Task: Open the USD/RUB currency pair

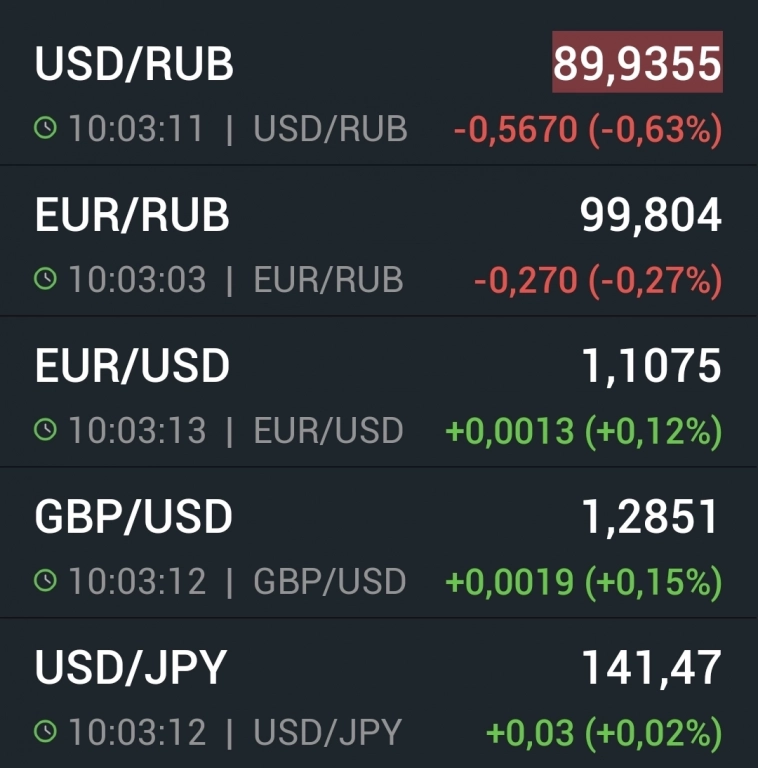Action: (134, 65)
